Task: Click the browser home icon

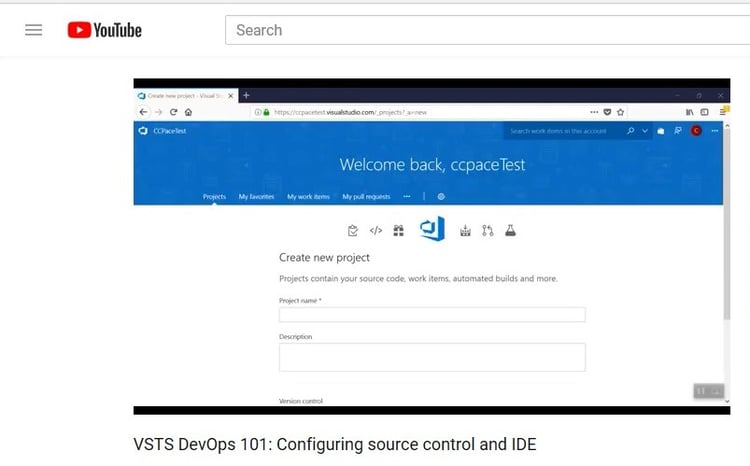Action: point(188,112)
